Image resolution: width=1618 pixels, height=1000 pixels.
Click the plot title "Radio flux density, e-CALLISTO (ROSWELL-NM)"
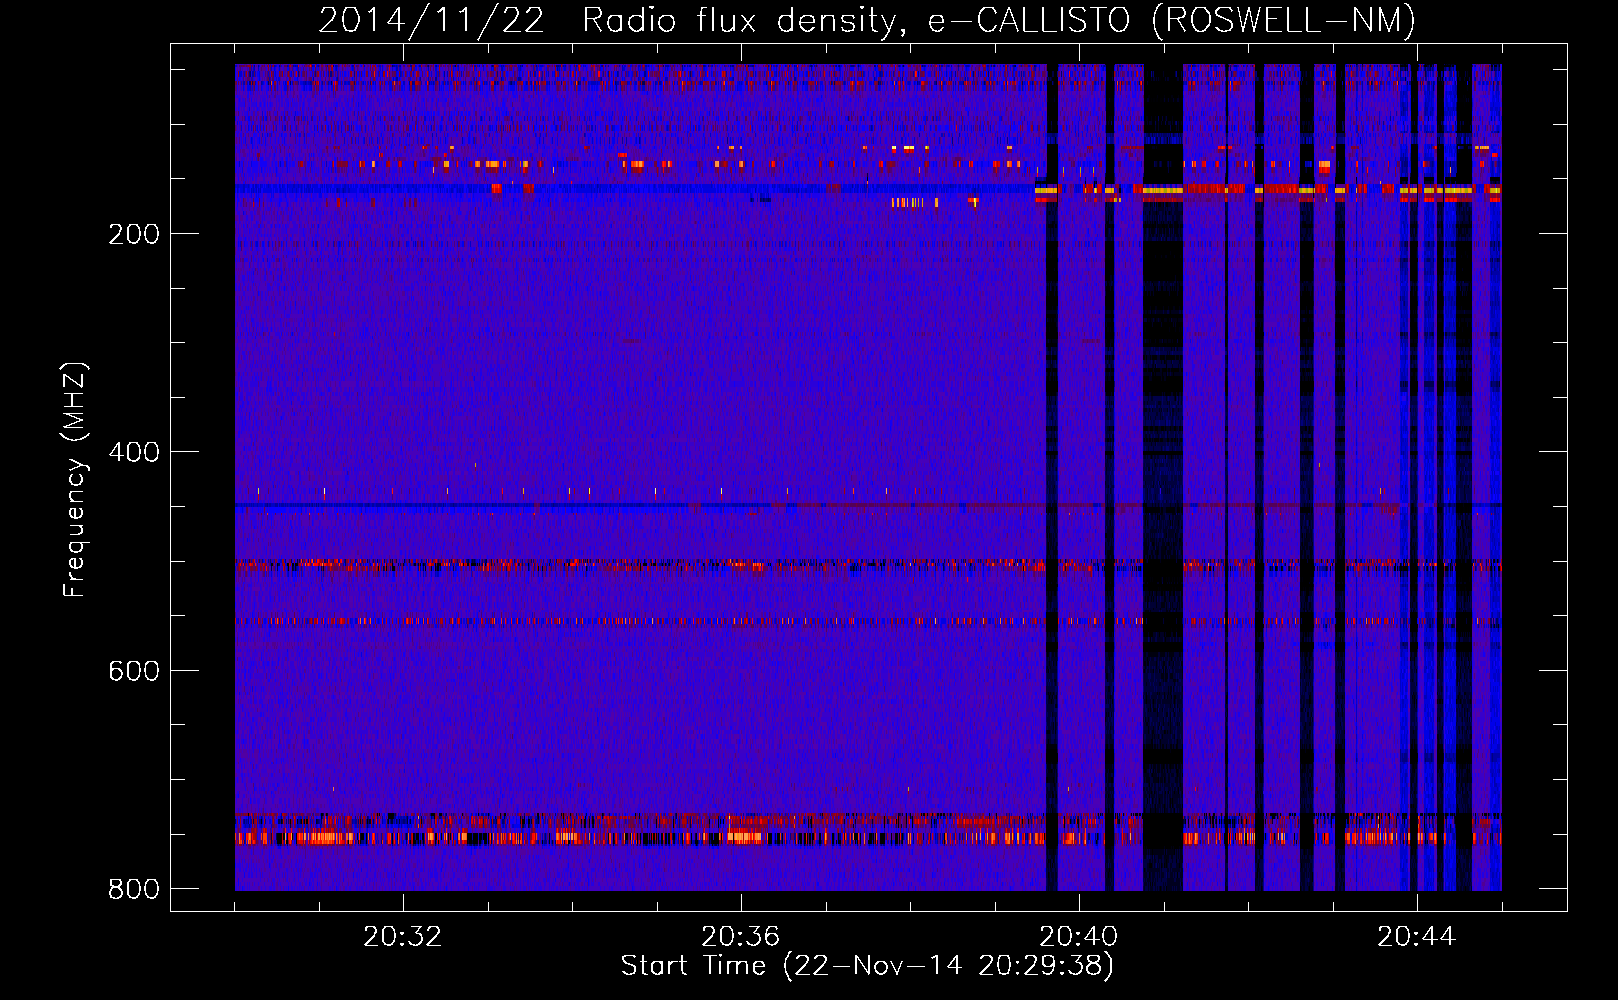(999, 20)
